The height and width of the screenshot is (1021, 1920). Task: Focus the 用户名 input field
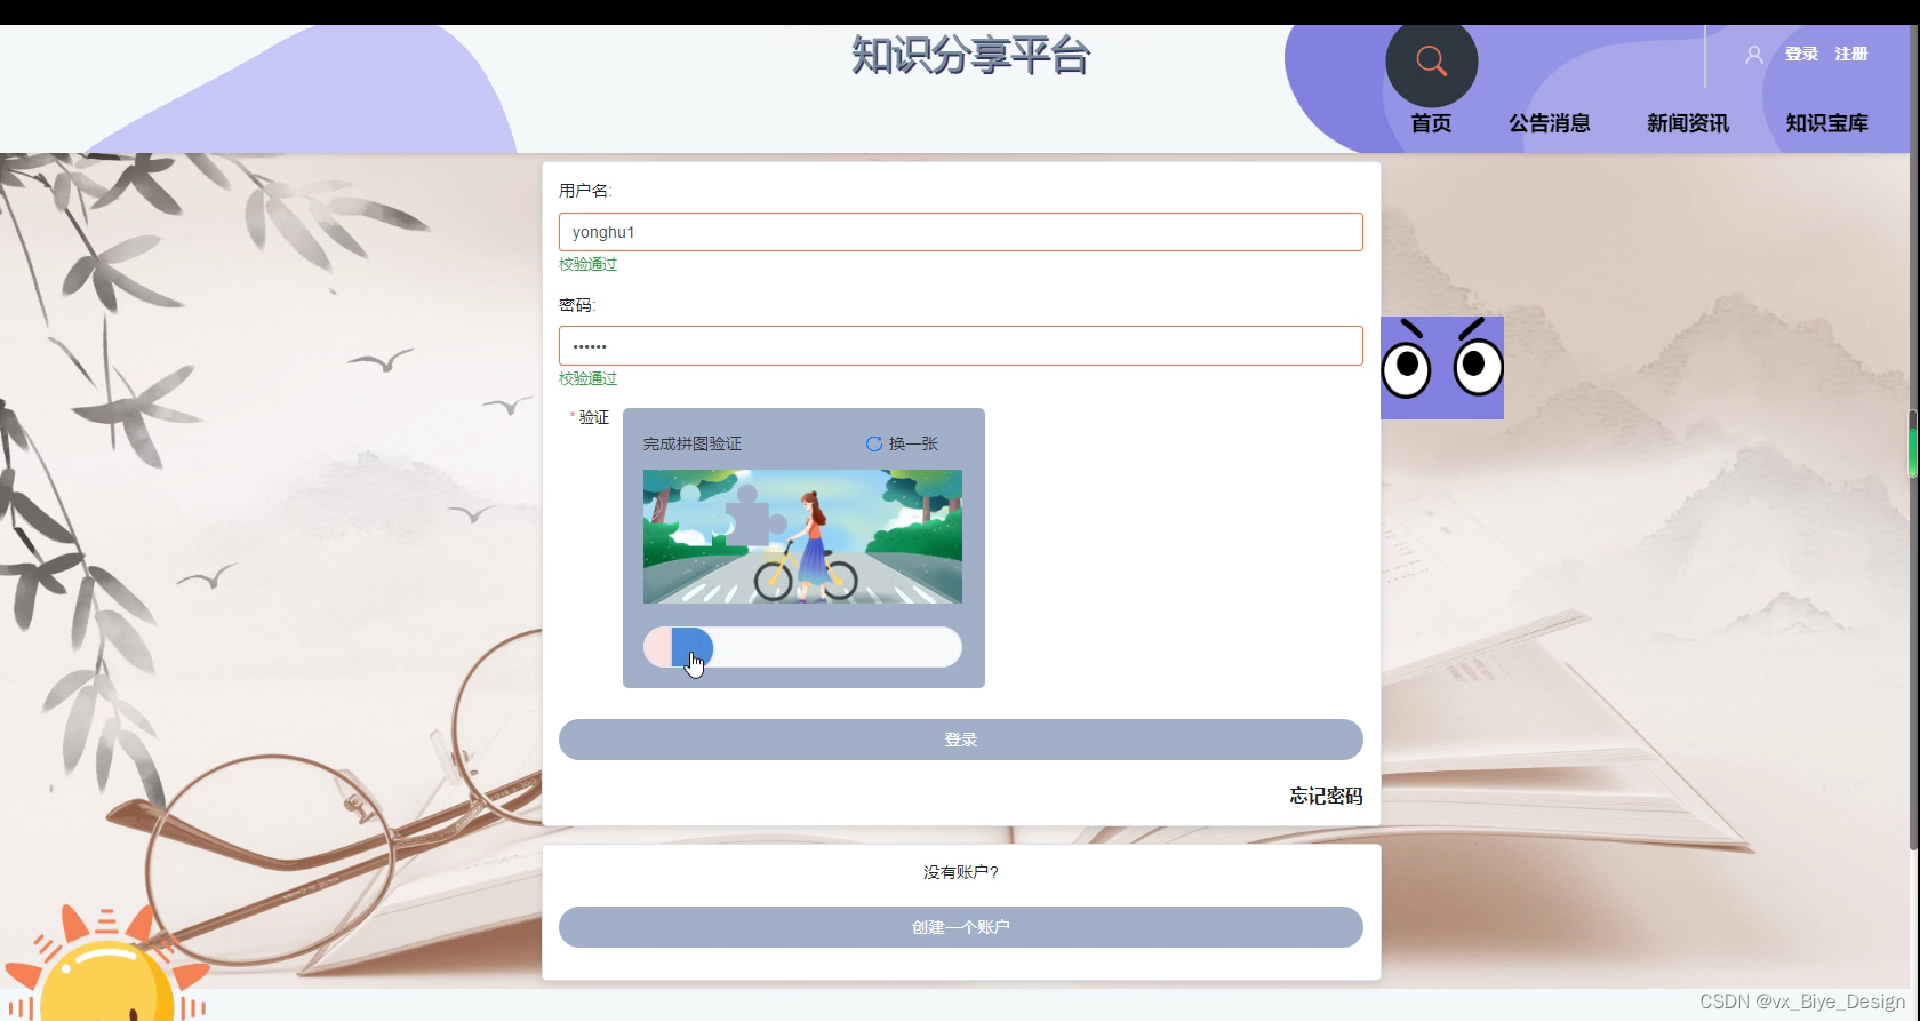click(x=960, y=232)
